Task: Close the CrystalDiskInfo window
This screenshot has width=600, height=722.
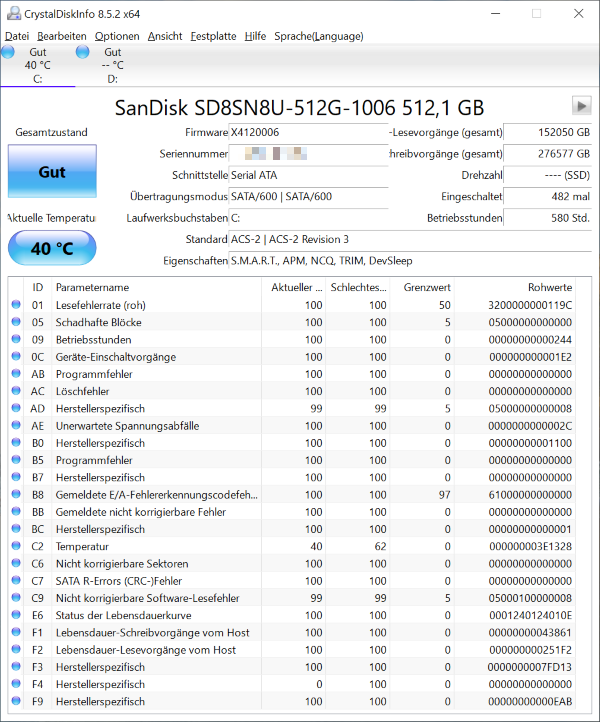Action: [x=579, y=14]
